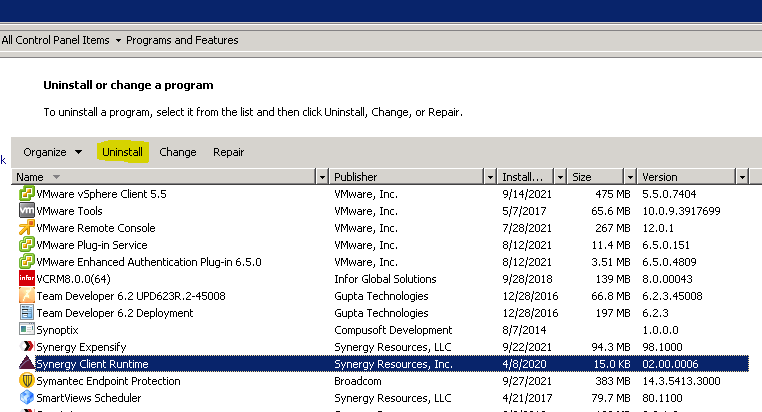Select the VMware Remote Console entry
762x412 pixels.
(x=383, y=228)
